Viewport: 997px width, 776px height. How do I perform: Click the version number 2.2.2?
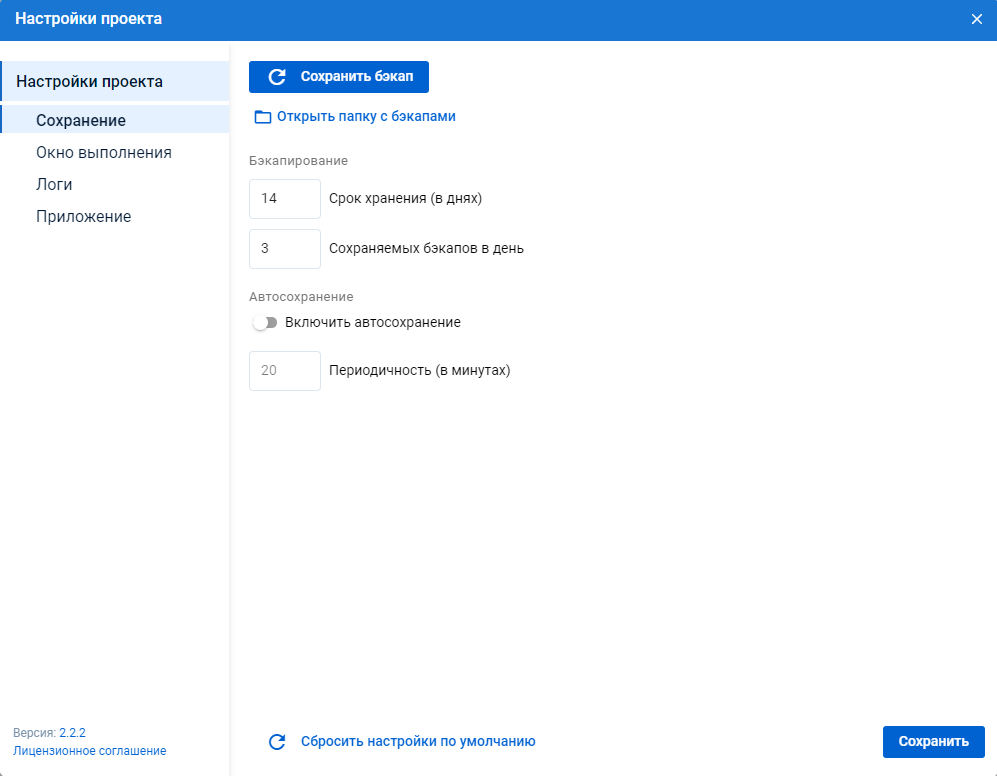(72, 733)
